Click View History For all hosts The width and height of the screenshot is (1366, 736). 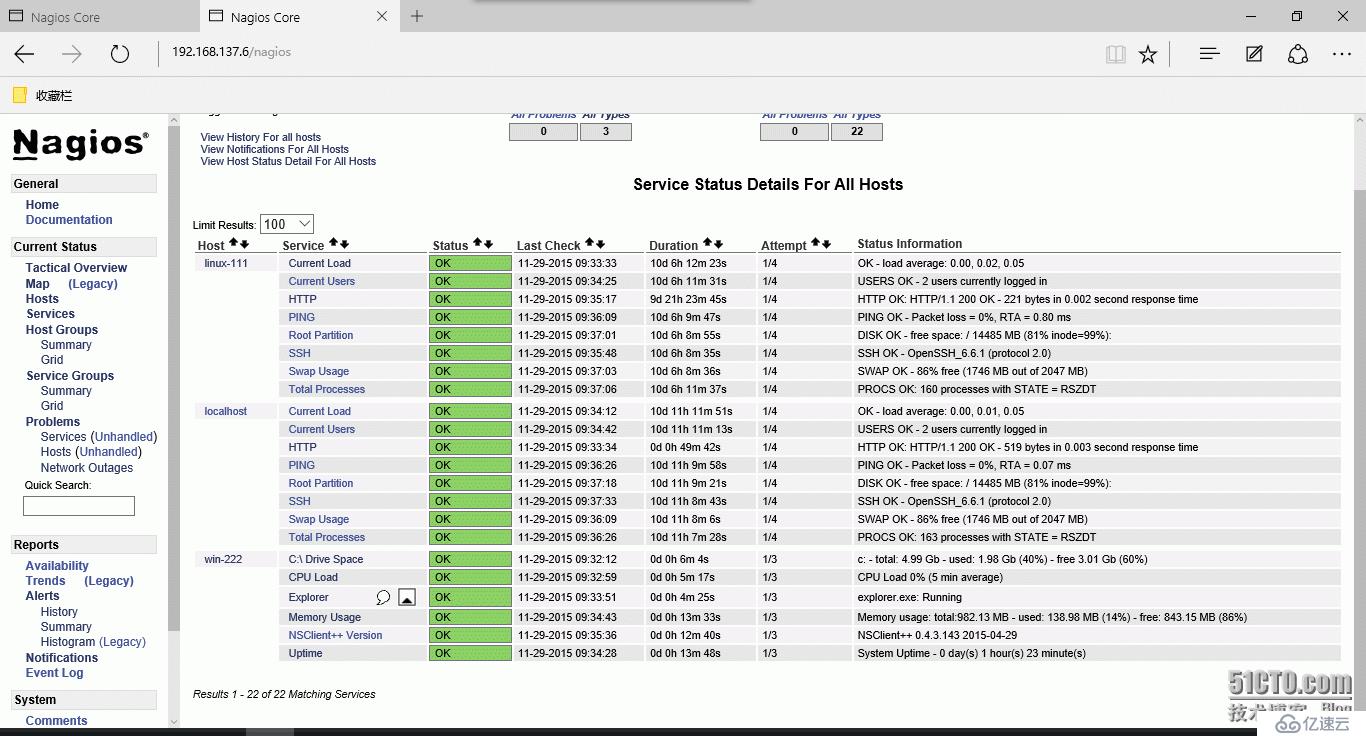(x=260, y=137)
